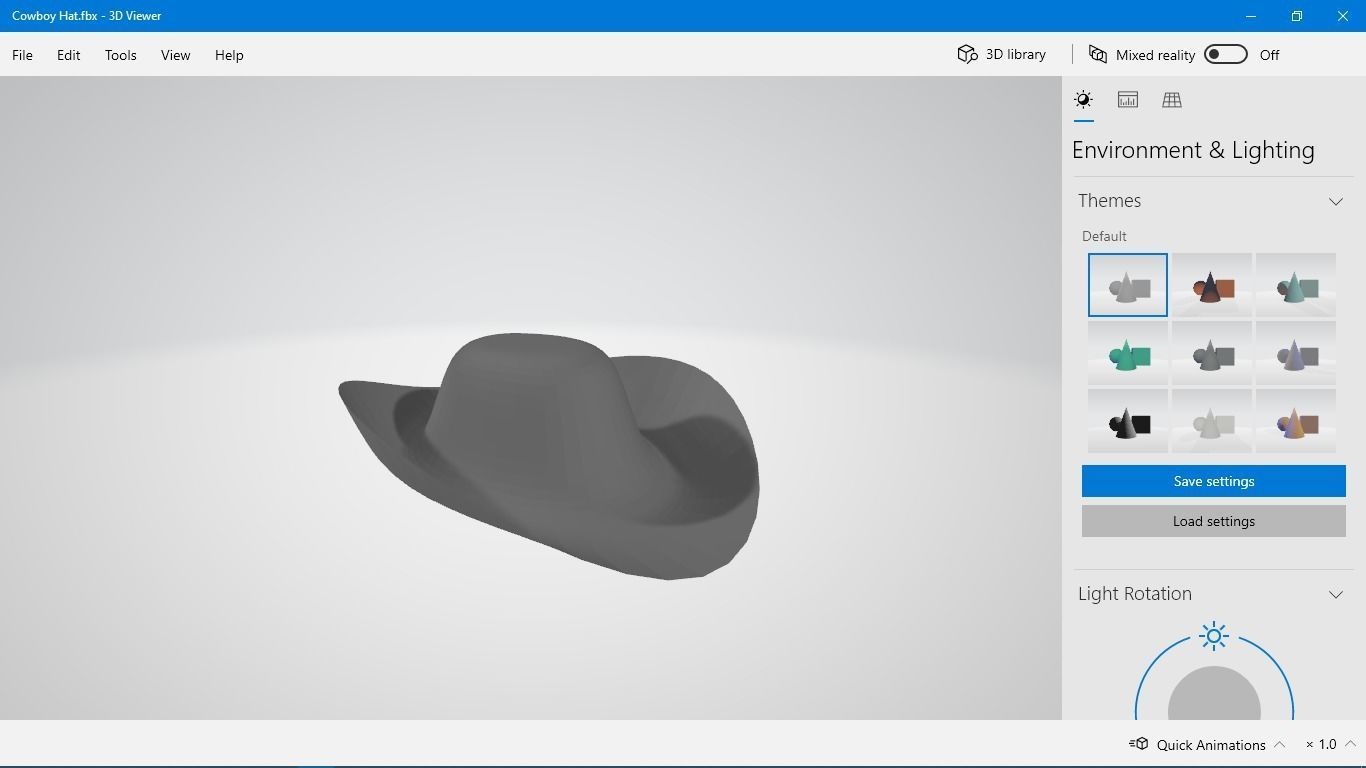Click the Light Rotation section heading
The image size is (1366, 768).
(1135, 594)
